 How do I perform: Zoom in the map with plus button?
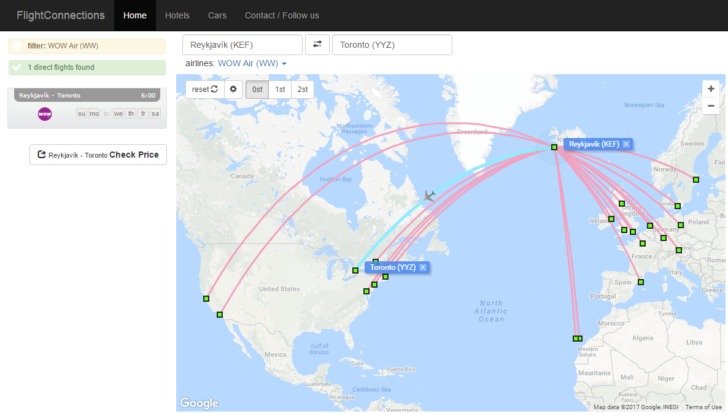coord(711,89)
